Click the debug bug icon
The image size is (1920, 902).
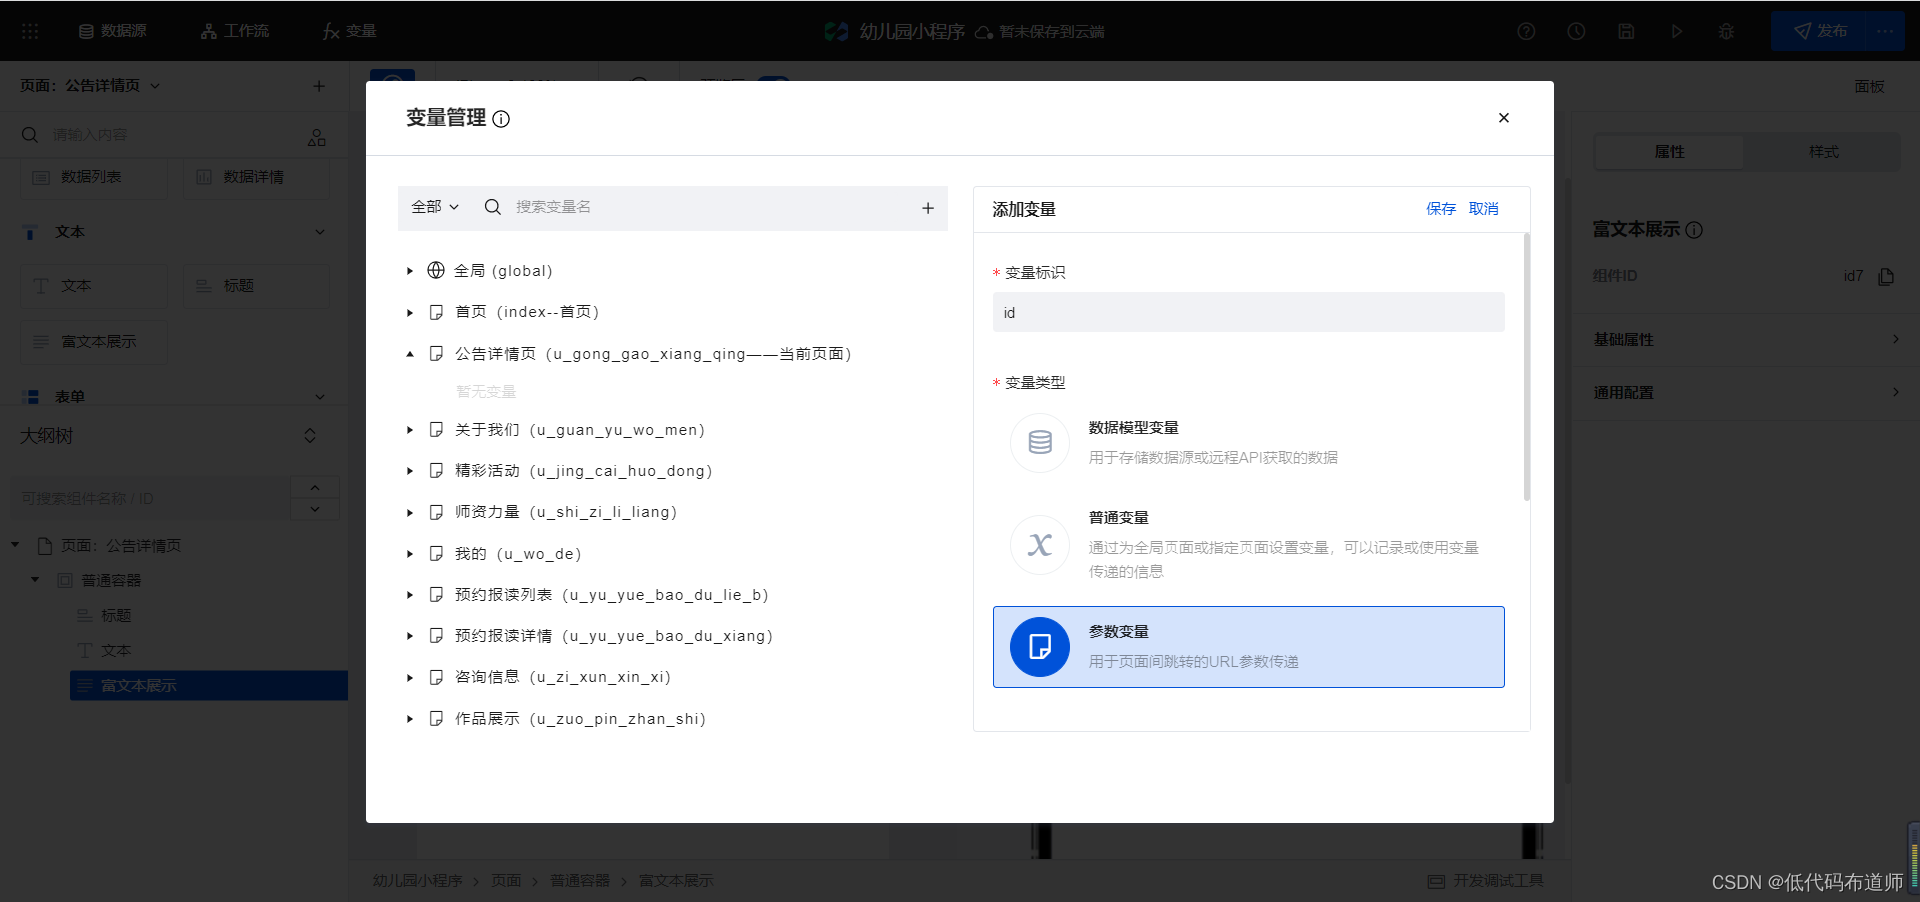(x=1726, y=31)
